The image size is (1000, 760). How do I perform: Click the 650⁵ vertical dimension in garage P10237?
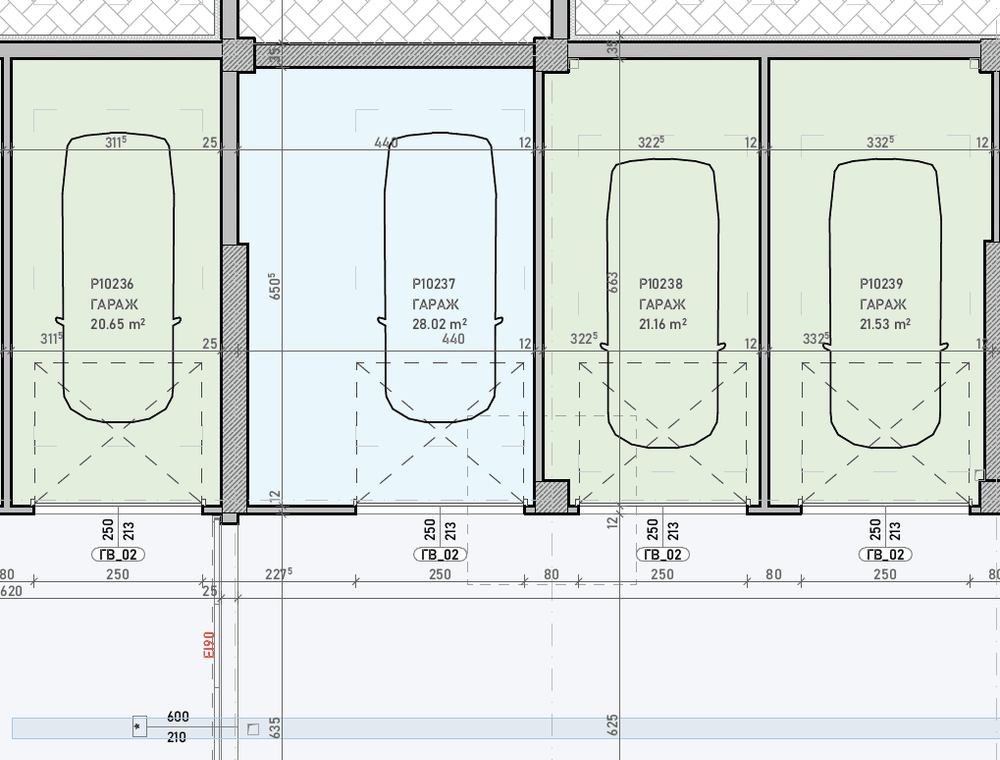274,285
